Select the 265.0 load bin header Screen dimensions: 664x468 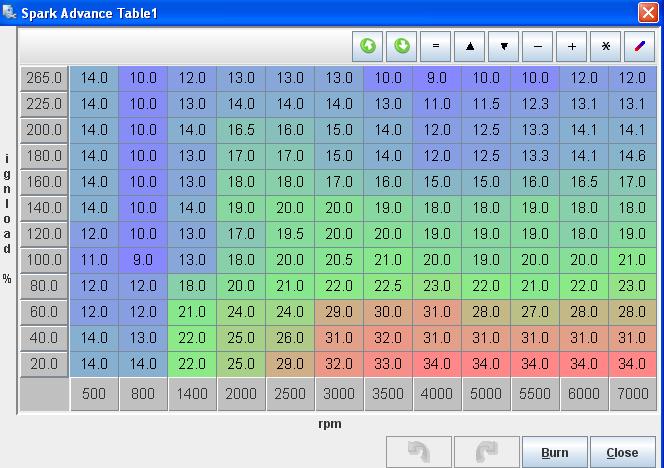44,78
